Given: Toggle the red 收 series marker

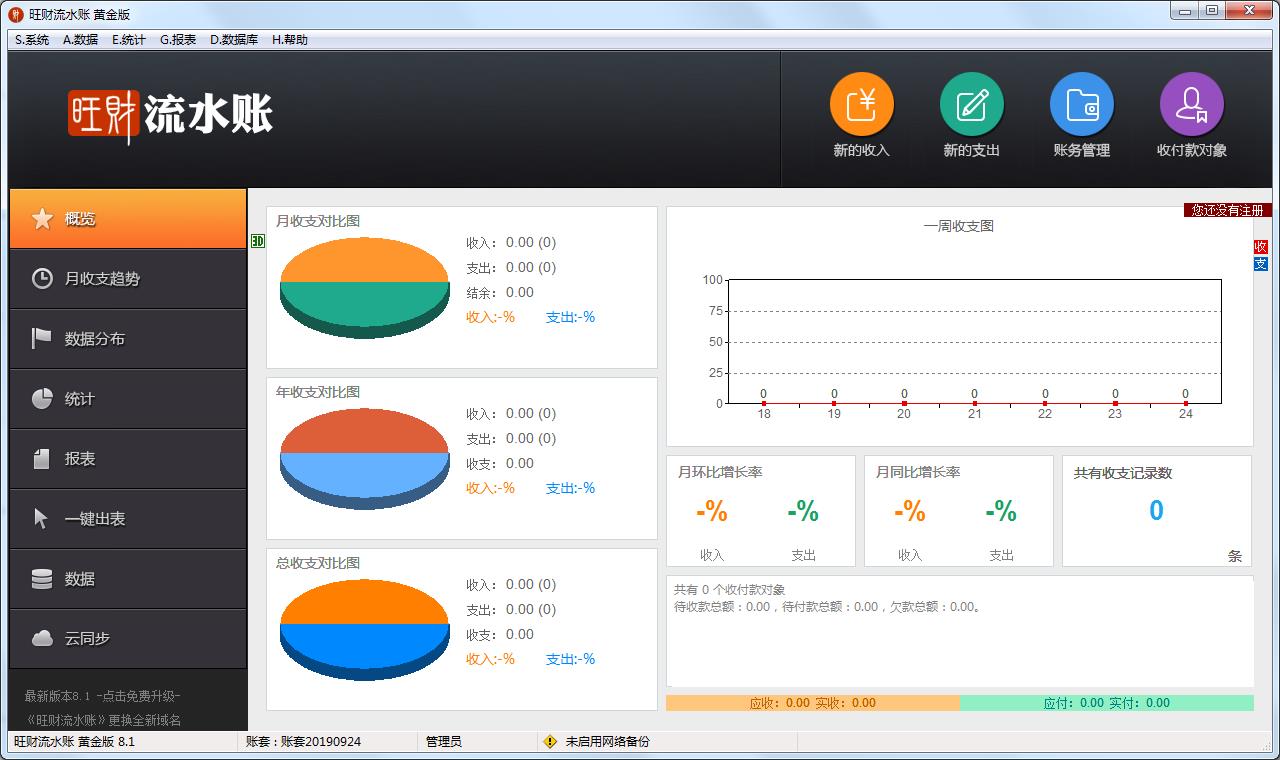Looking at the screenshot, I should click(x=1261, y=247).
